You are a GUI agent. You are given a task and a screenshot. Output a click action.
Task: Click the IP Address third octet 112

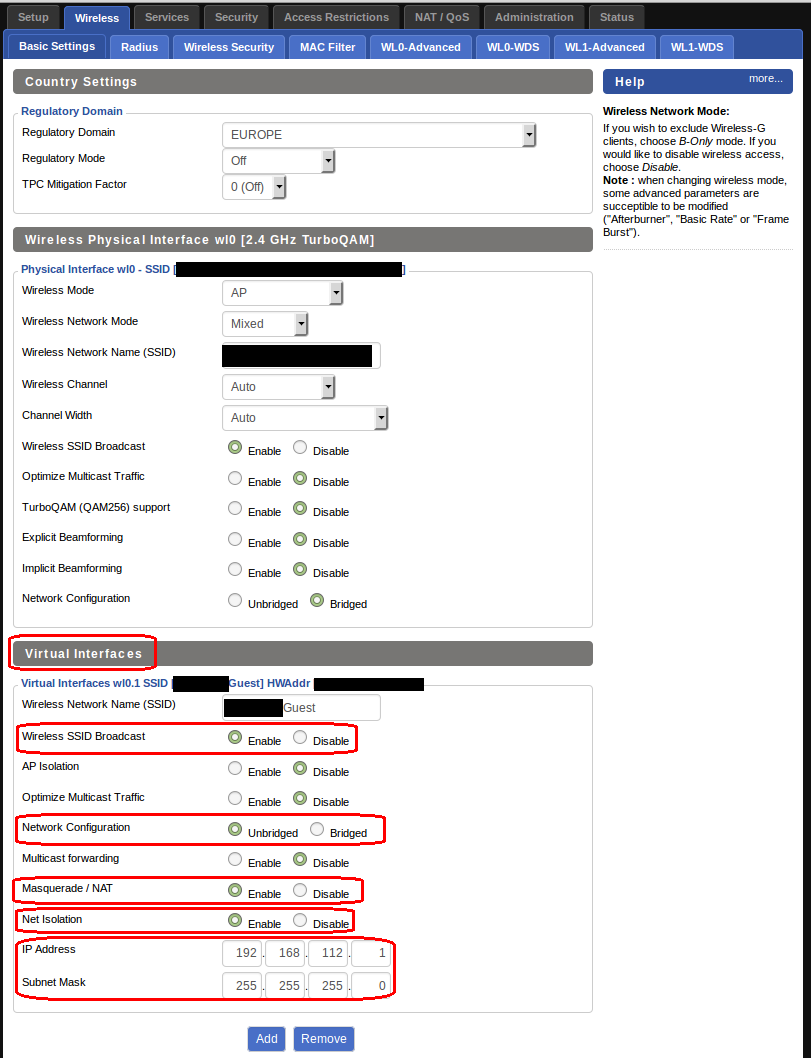(328, 953)
